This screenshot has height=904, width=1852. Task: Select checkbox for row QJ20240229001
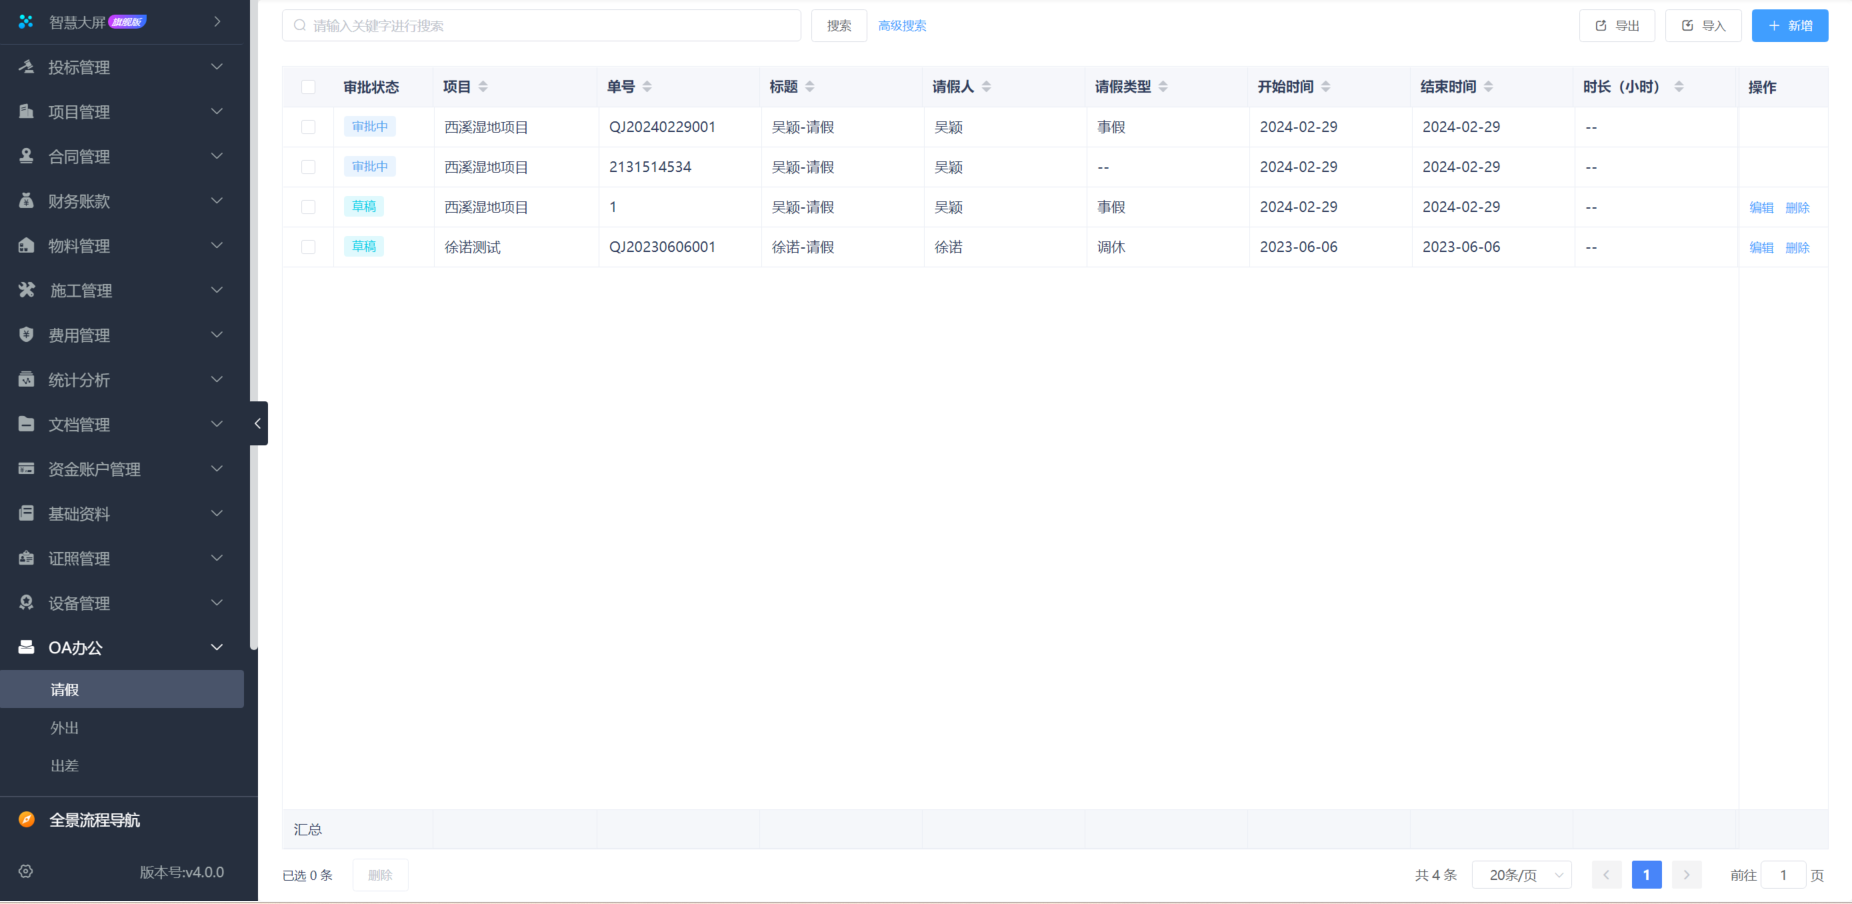308,127
